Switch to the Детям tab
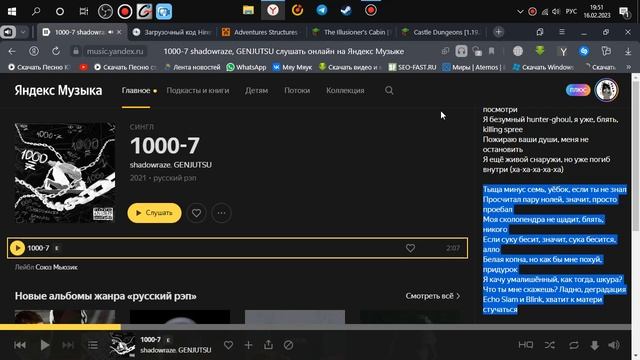The height and width of the screenshot is (360, 640). click(x=256, y=90)
